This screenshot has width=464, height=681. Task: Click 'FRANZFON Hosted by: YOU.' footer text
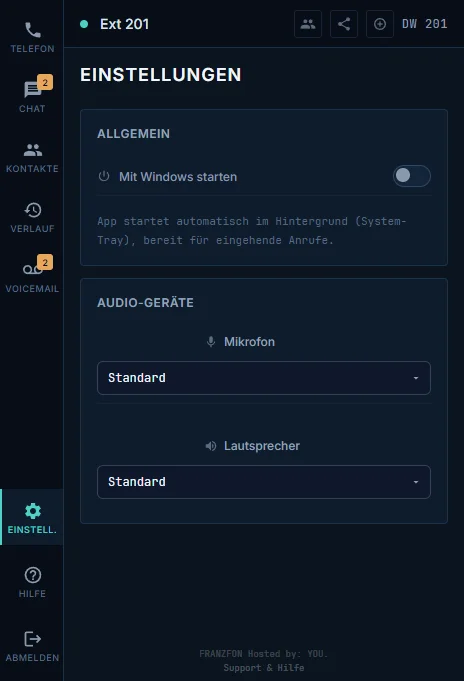tap(264, 654)
